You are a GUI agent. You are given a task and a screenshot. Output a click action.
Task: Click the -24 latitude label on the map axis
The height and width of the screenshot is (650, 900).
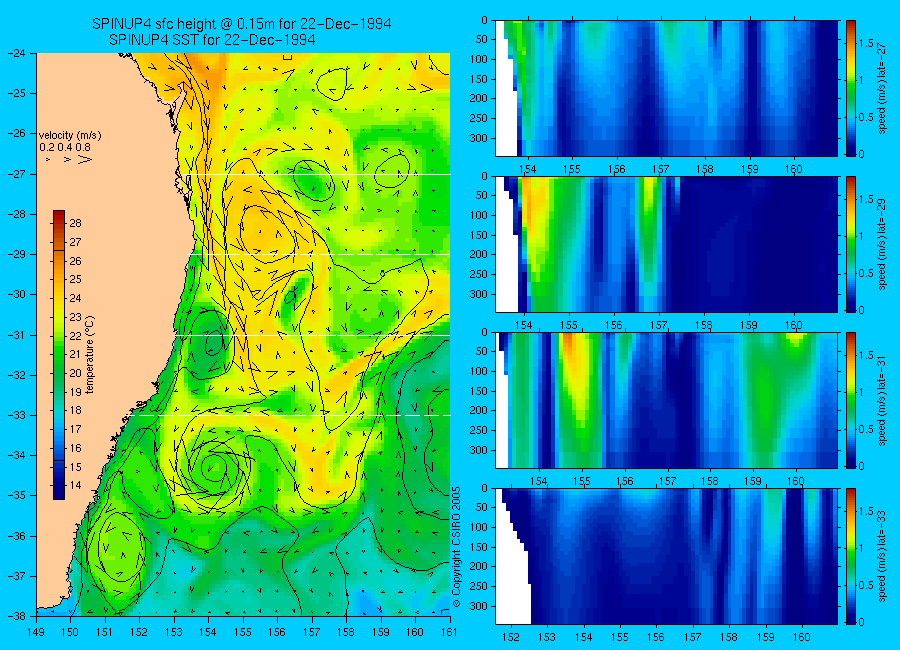pyautogui.click(x=17, y=53)
